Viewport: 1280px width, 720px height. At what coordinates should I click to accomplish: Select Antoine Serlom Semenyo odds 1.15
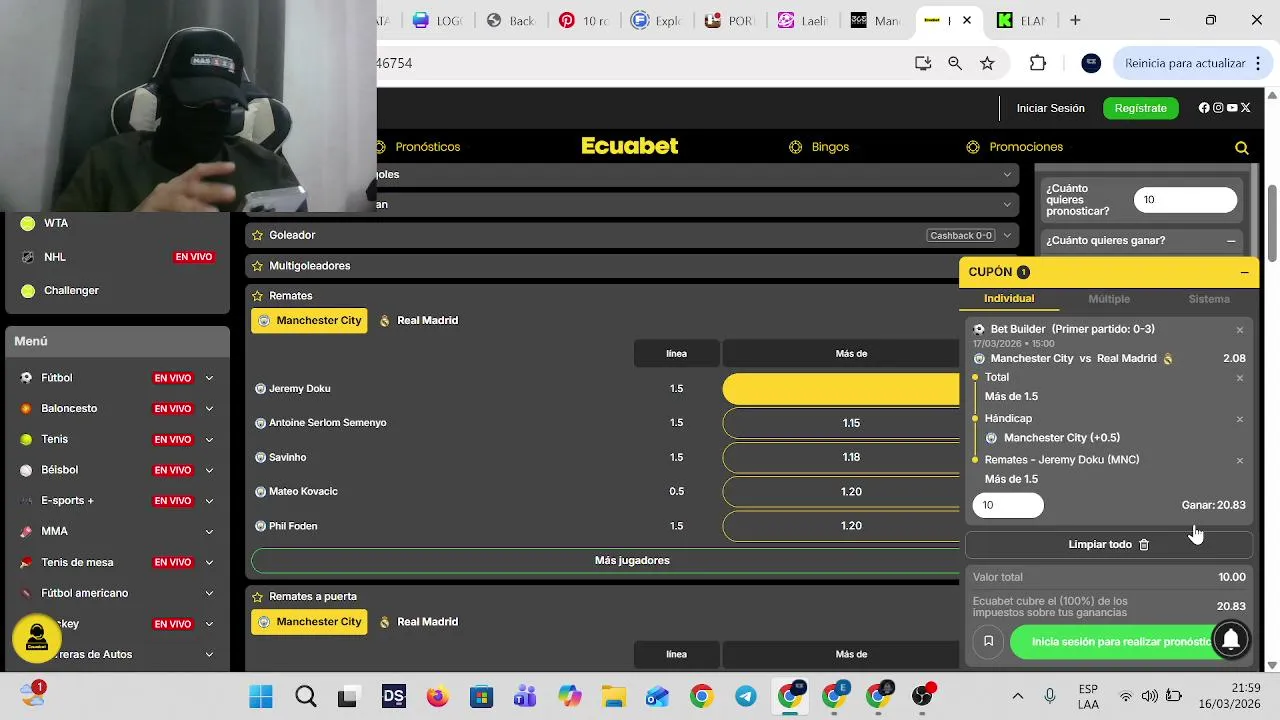pos(841,423)
